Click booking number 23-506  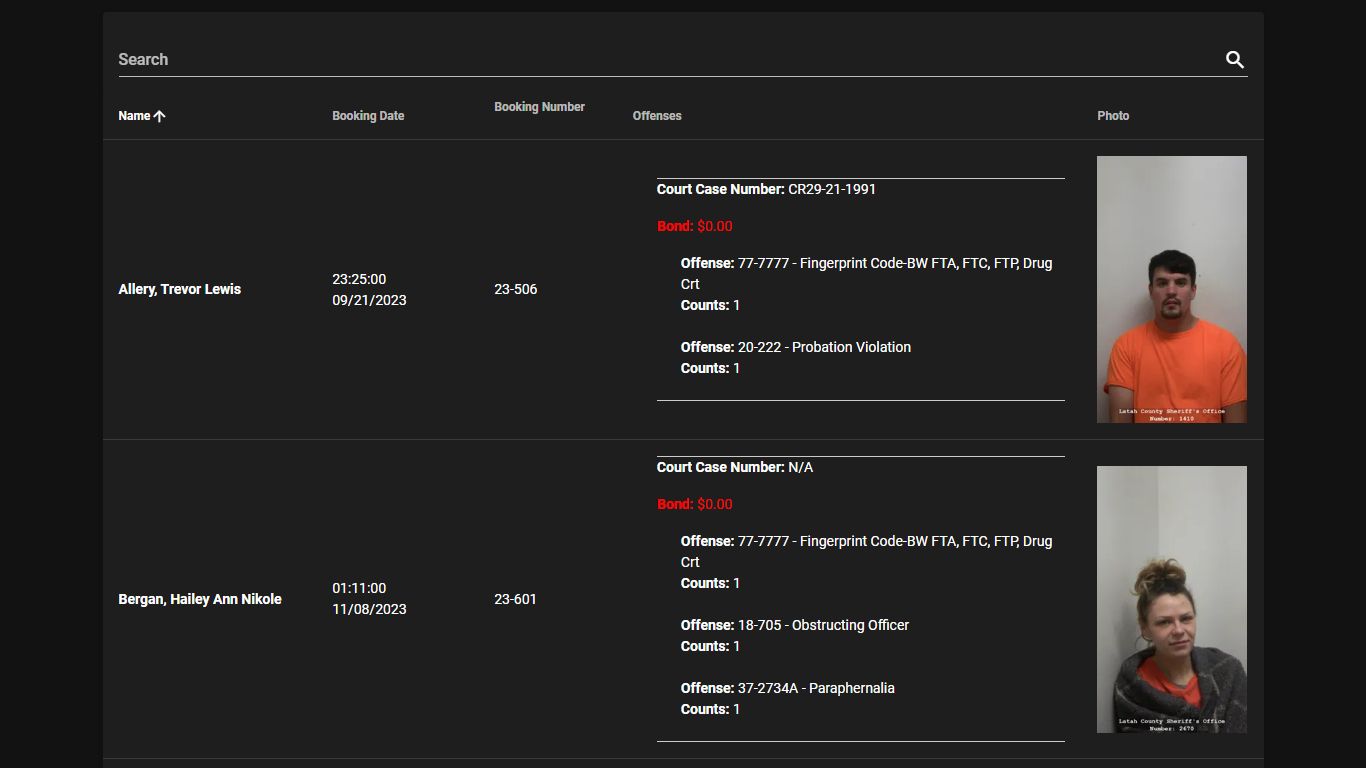515,289
